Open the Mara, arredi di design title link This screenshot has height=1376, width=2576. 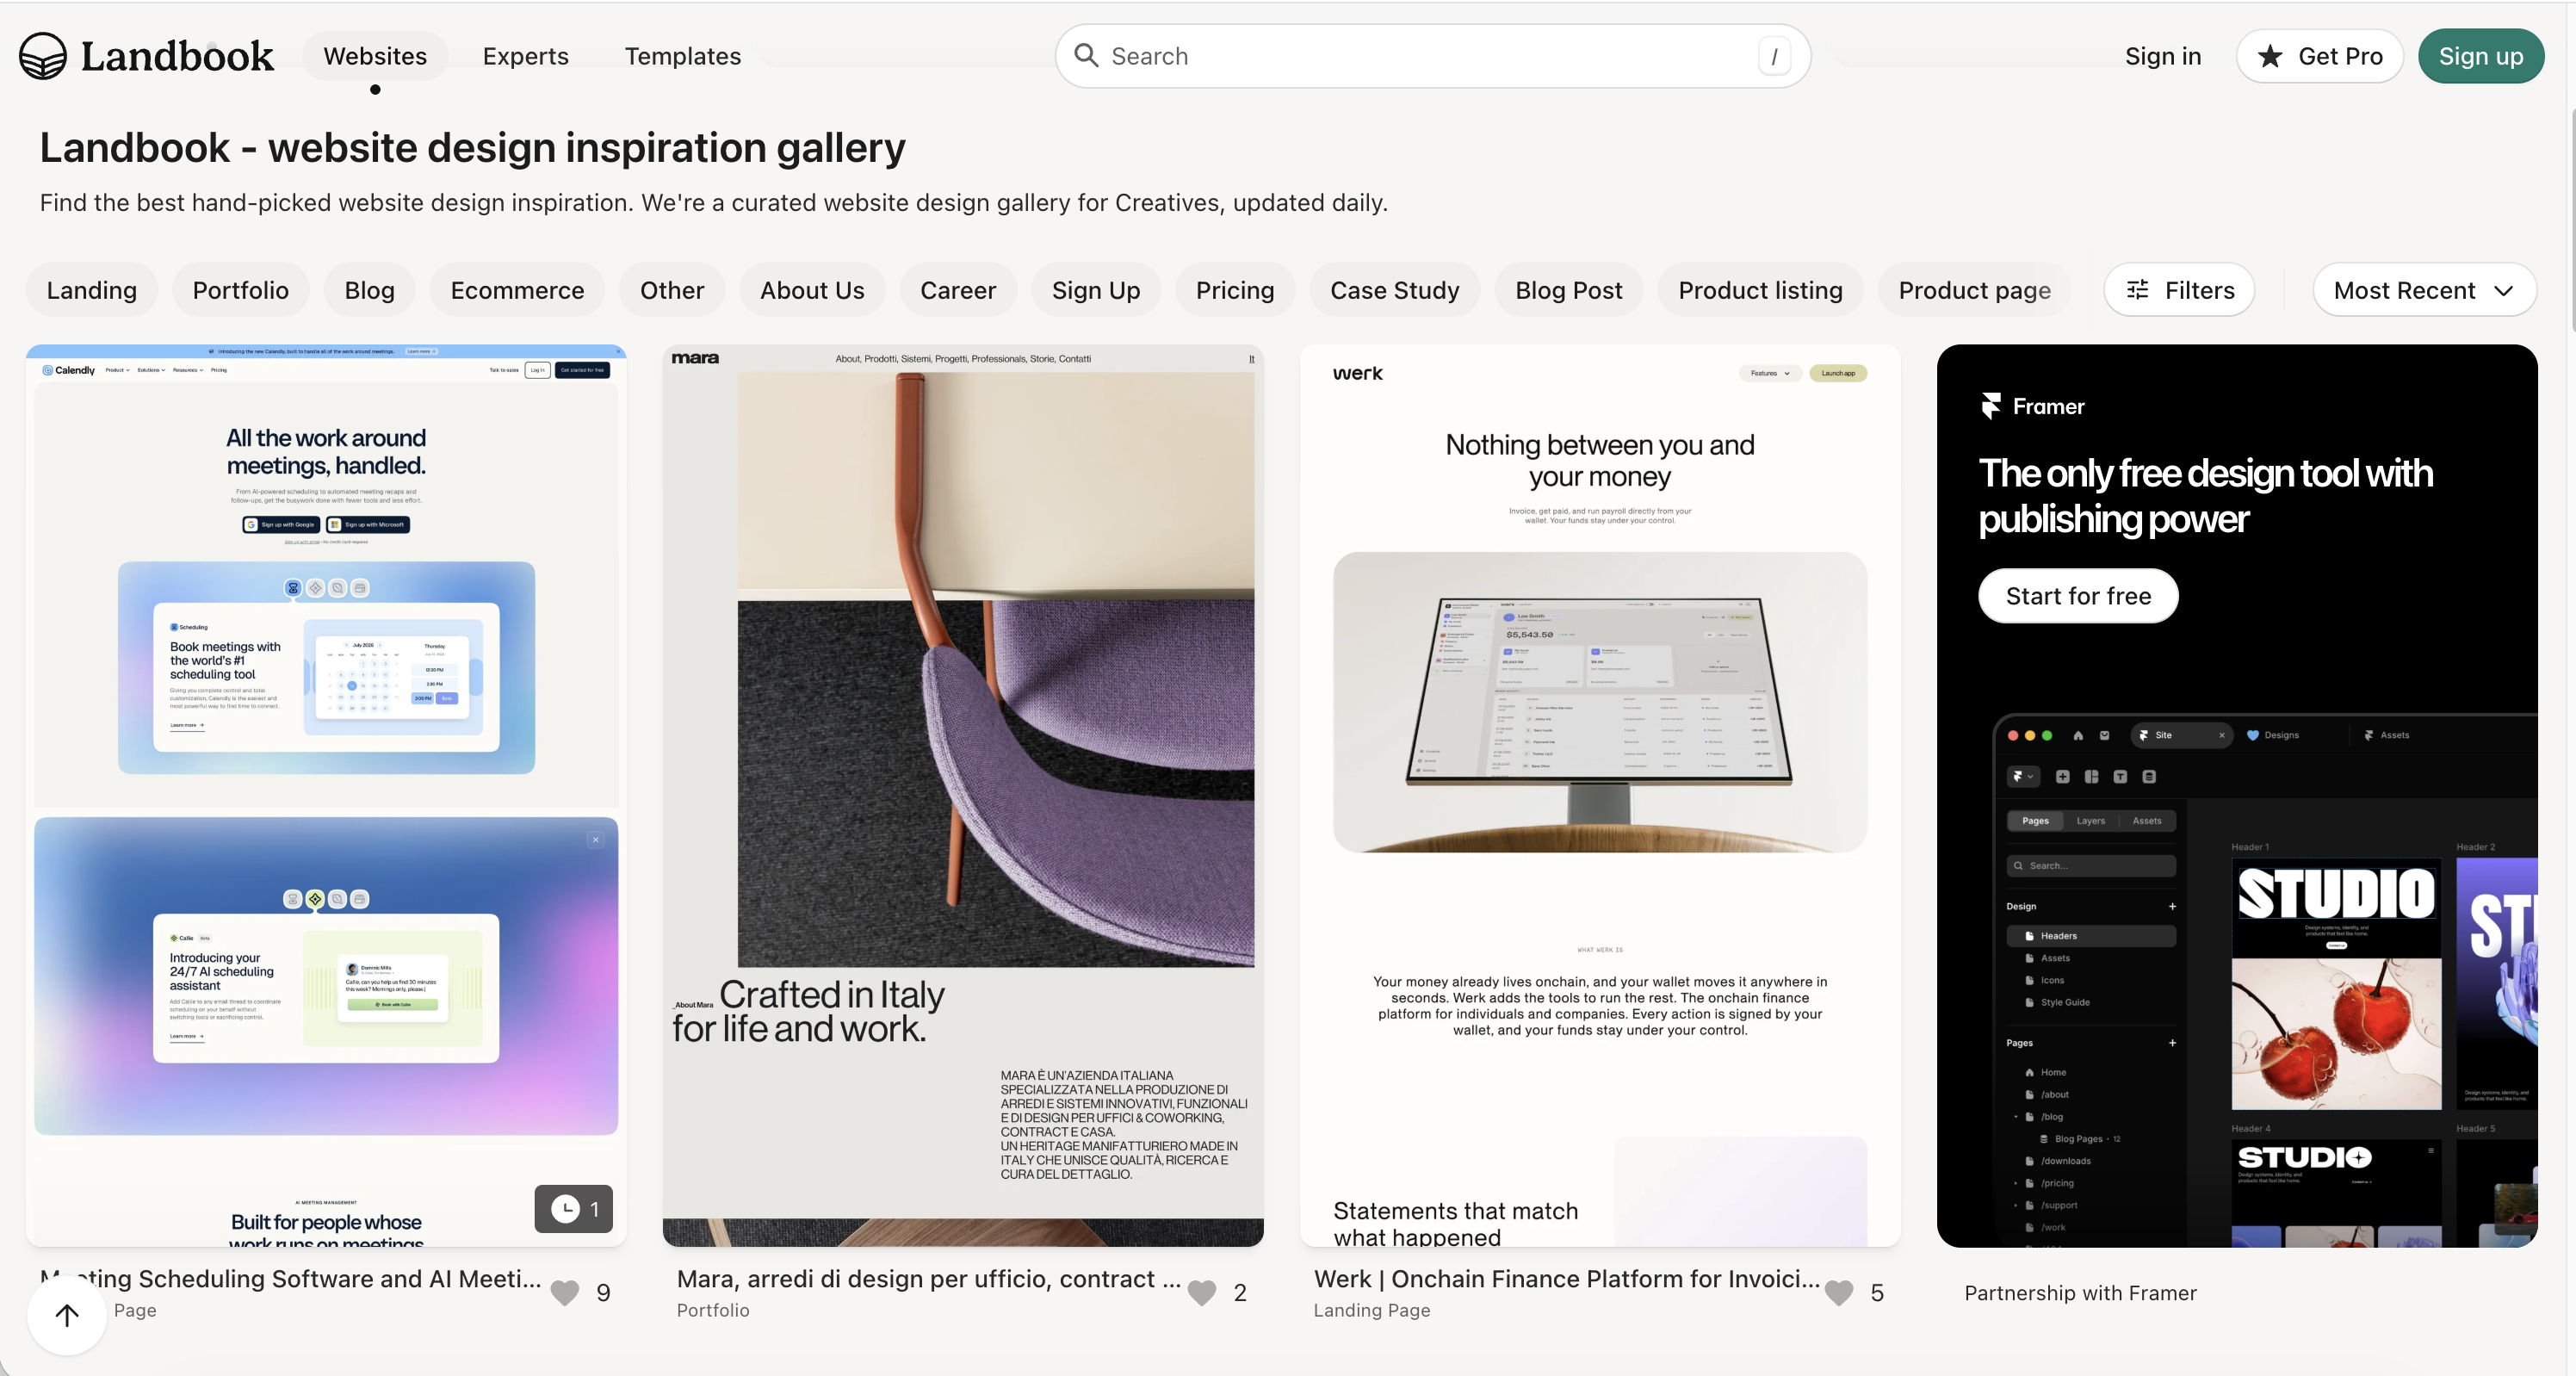coord(929,1279)
